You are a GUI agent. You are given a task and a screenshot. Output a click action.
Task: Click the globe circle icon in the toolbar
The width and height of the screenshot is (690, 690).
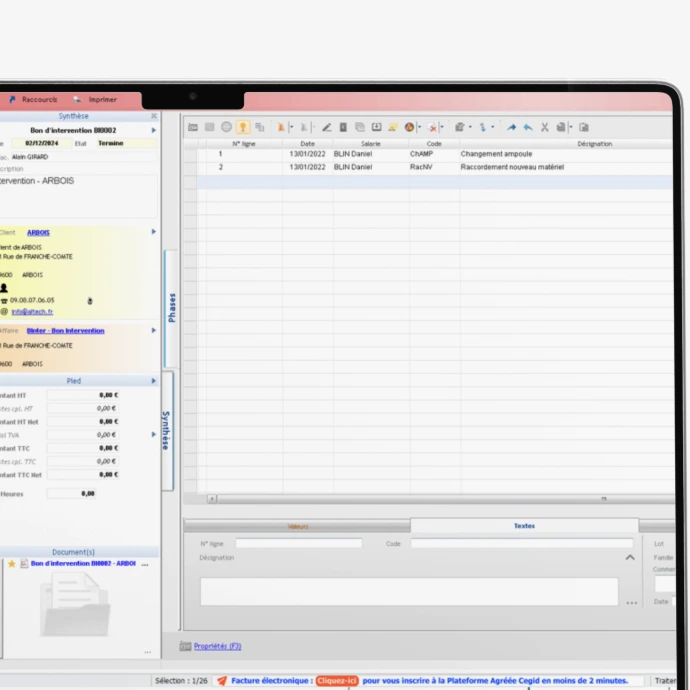(x=226, y=127)
